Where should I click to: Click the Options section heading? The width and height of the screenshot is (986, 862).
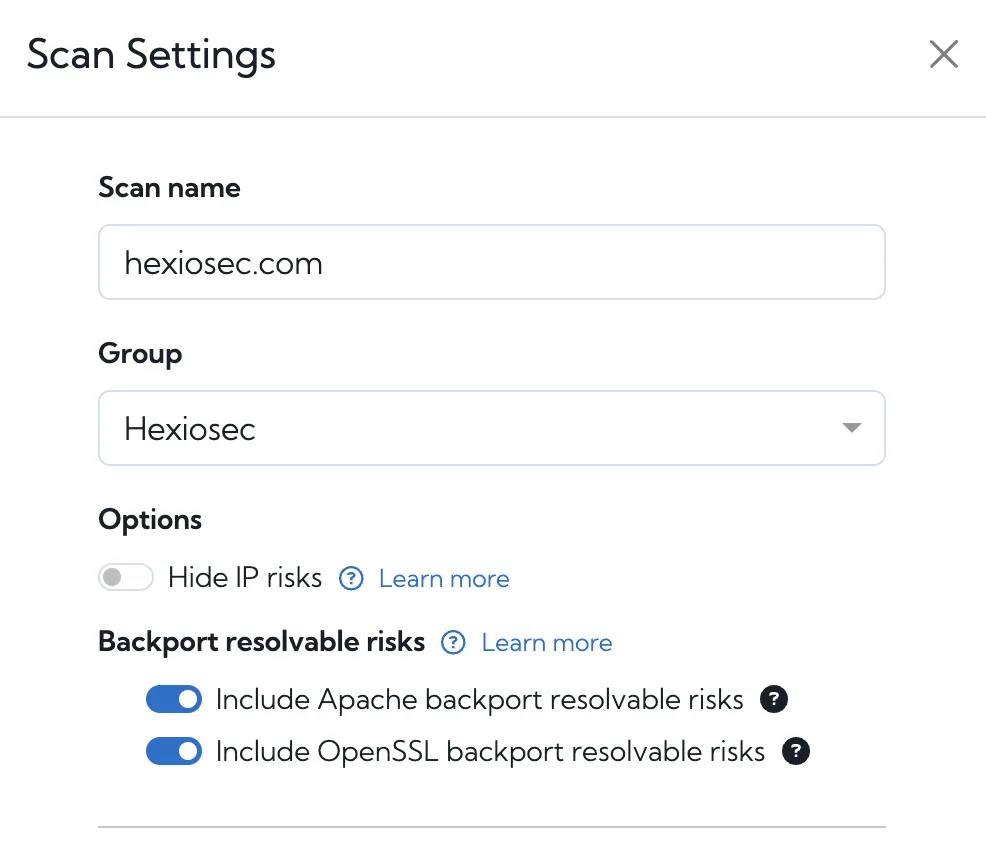(149, 519)
